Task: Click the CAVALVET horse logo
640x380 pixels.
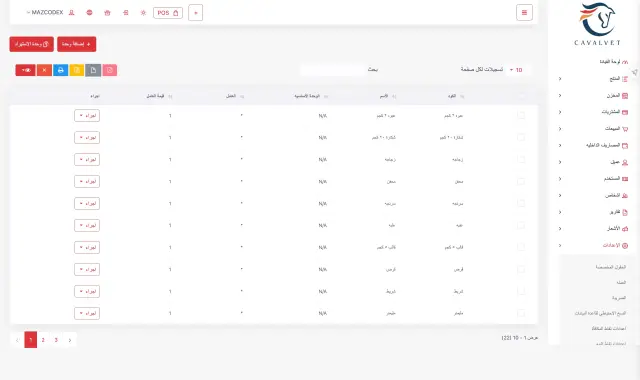Action: (x=597, y=24)
